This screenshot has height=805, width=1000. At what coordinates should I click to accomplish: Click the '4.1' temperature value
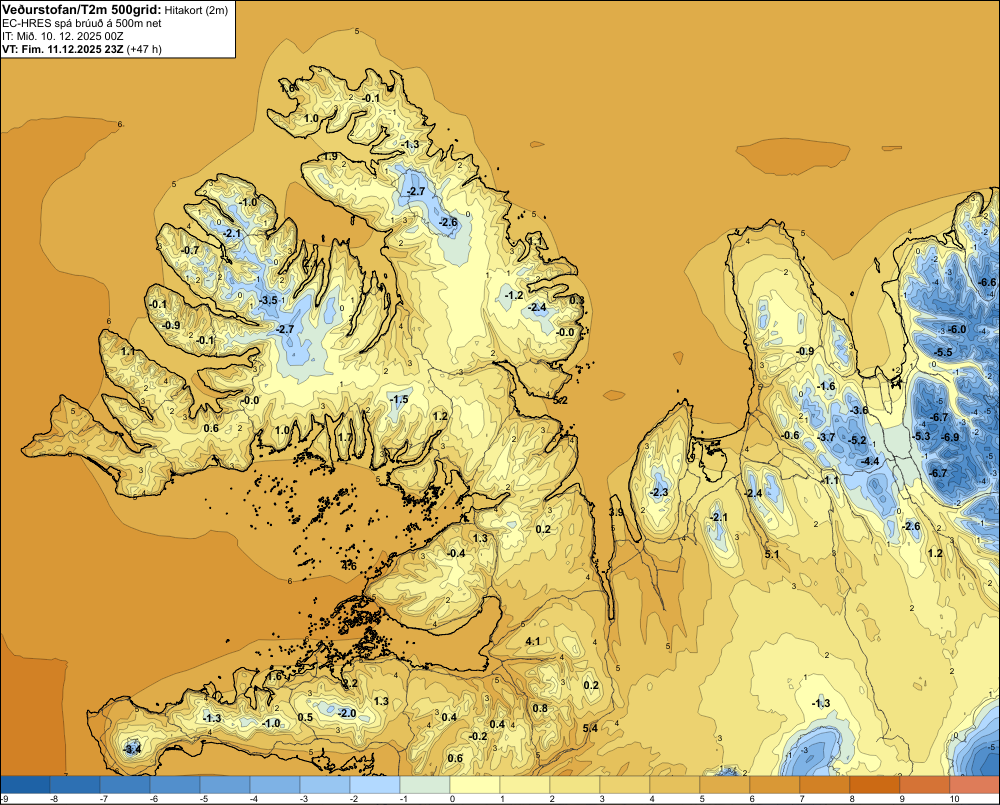[533, 641]
